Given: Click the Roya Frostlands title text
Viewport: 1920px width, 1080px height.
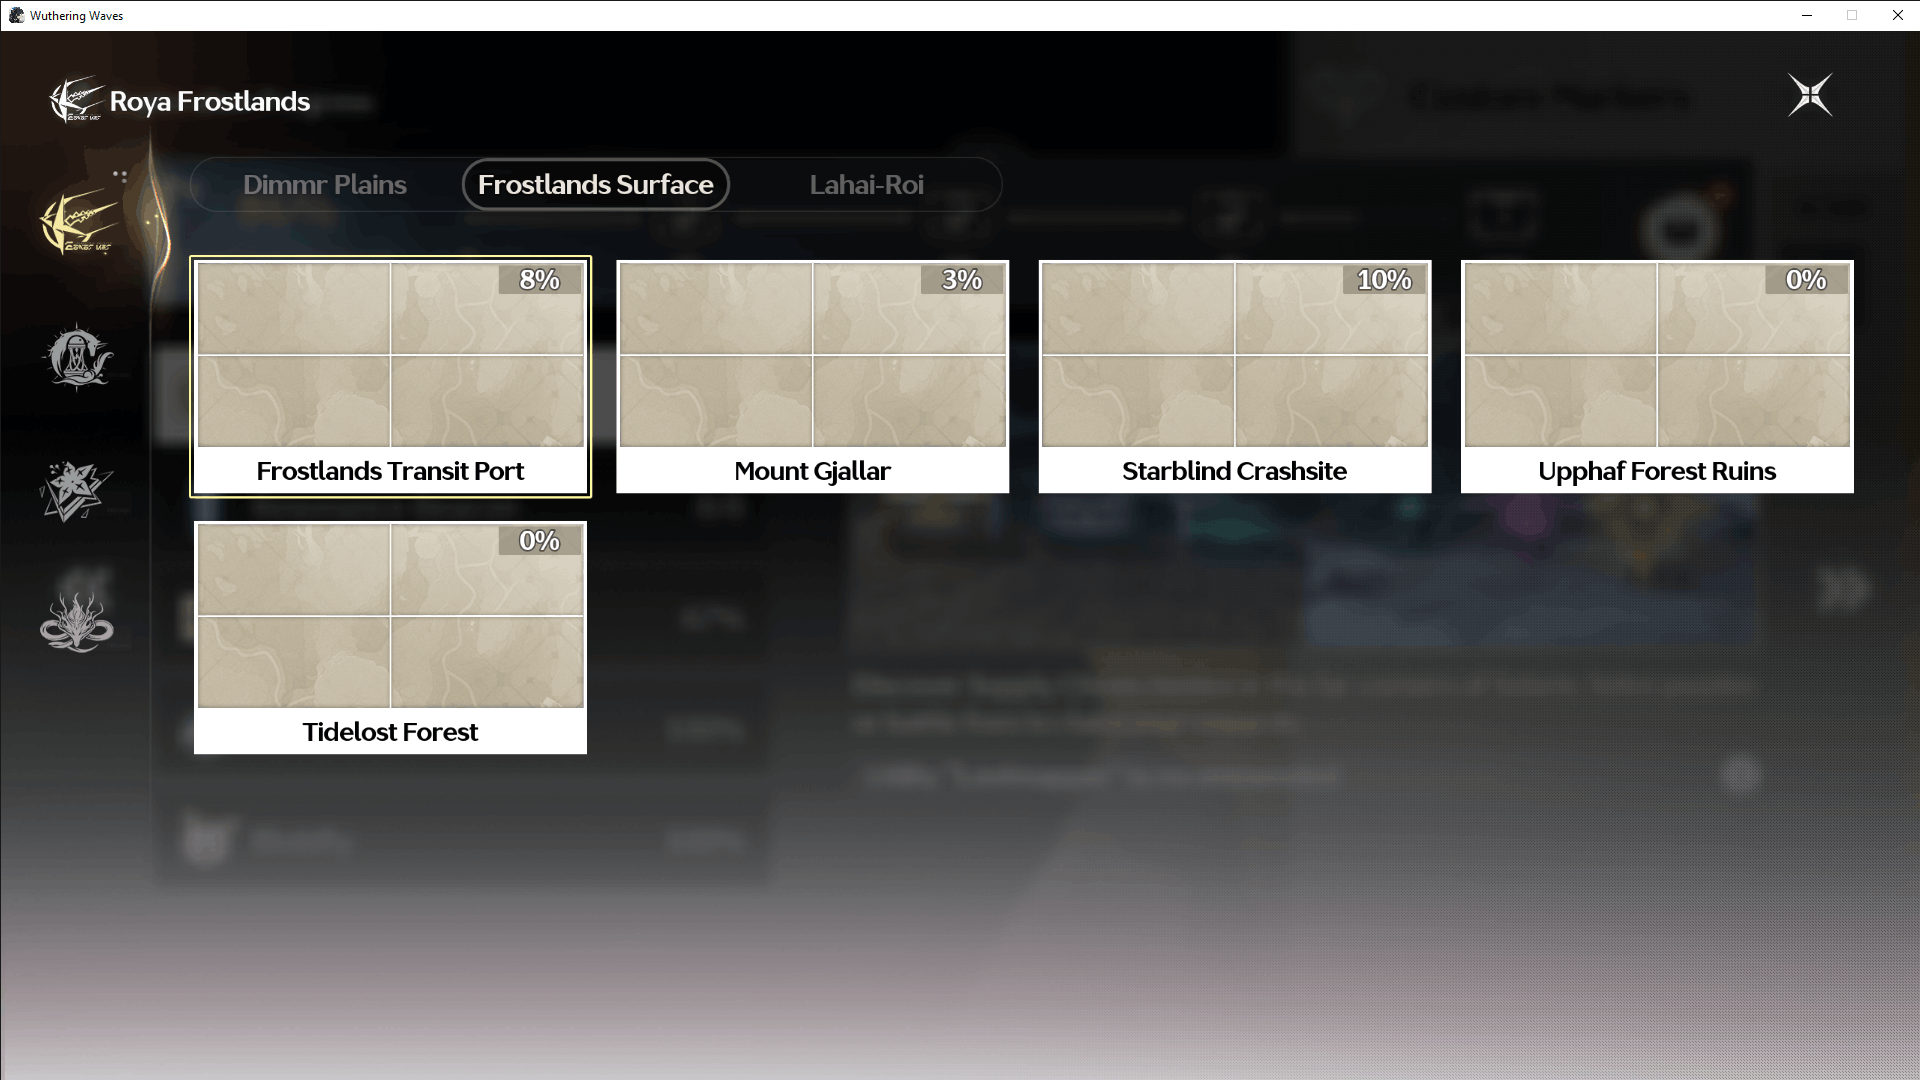Looking at the screenshot, I should point(210,101).
